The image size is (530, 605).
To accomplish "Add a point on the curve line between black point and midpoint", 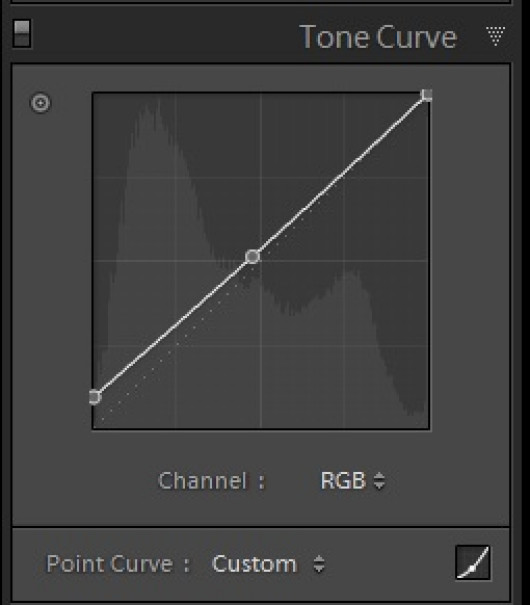I will 174,327.
